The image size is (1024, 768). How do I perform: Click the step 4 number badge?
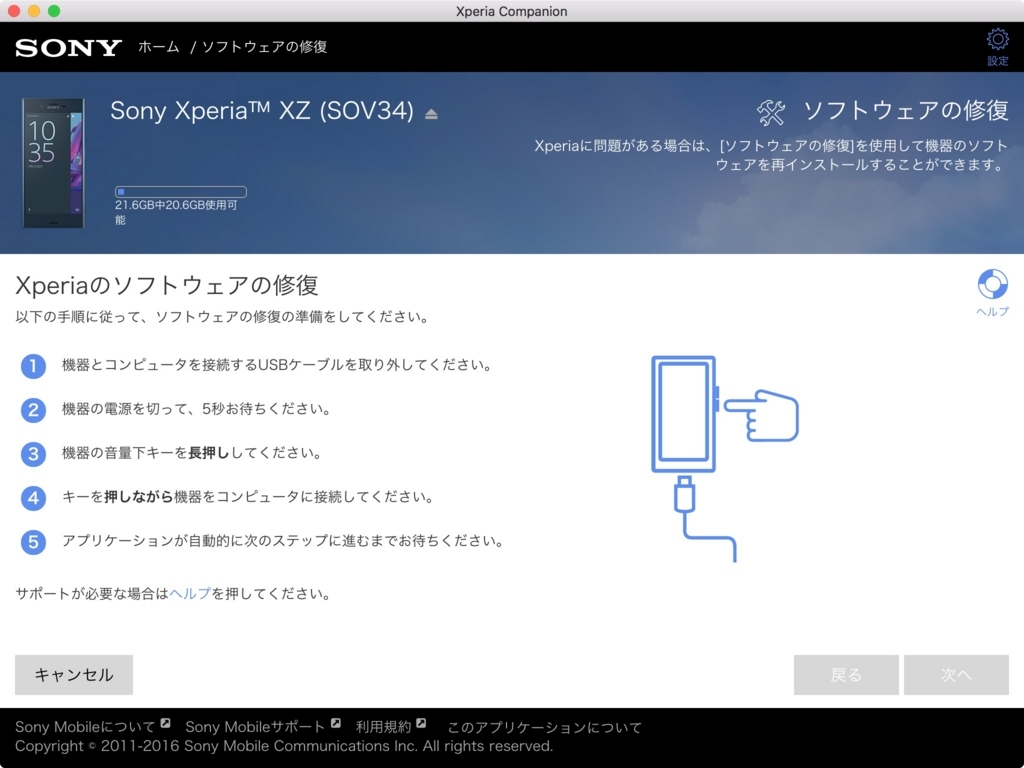tap(33, 498)
